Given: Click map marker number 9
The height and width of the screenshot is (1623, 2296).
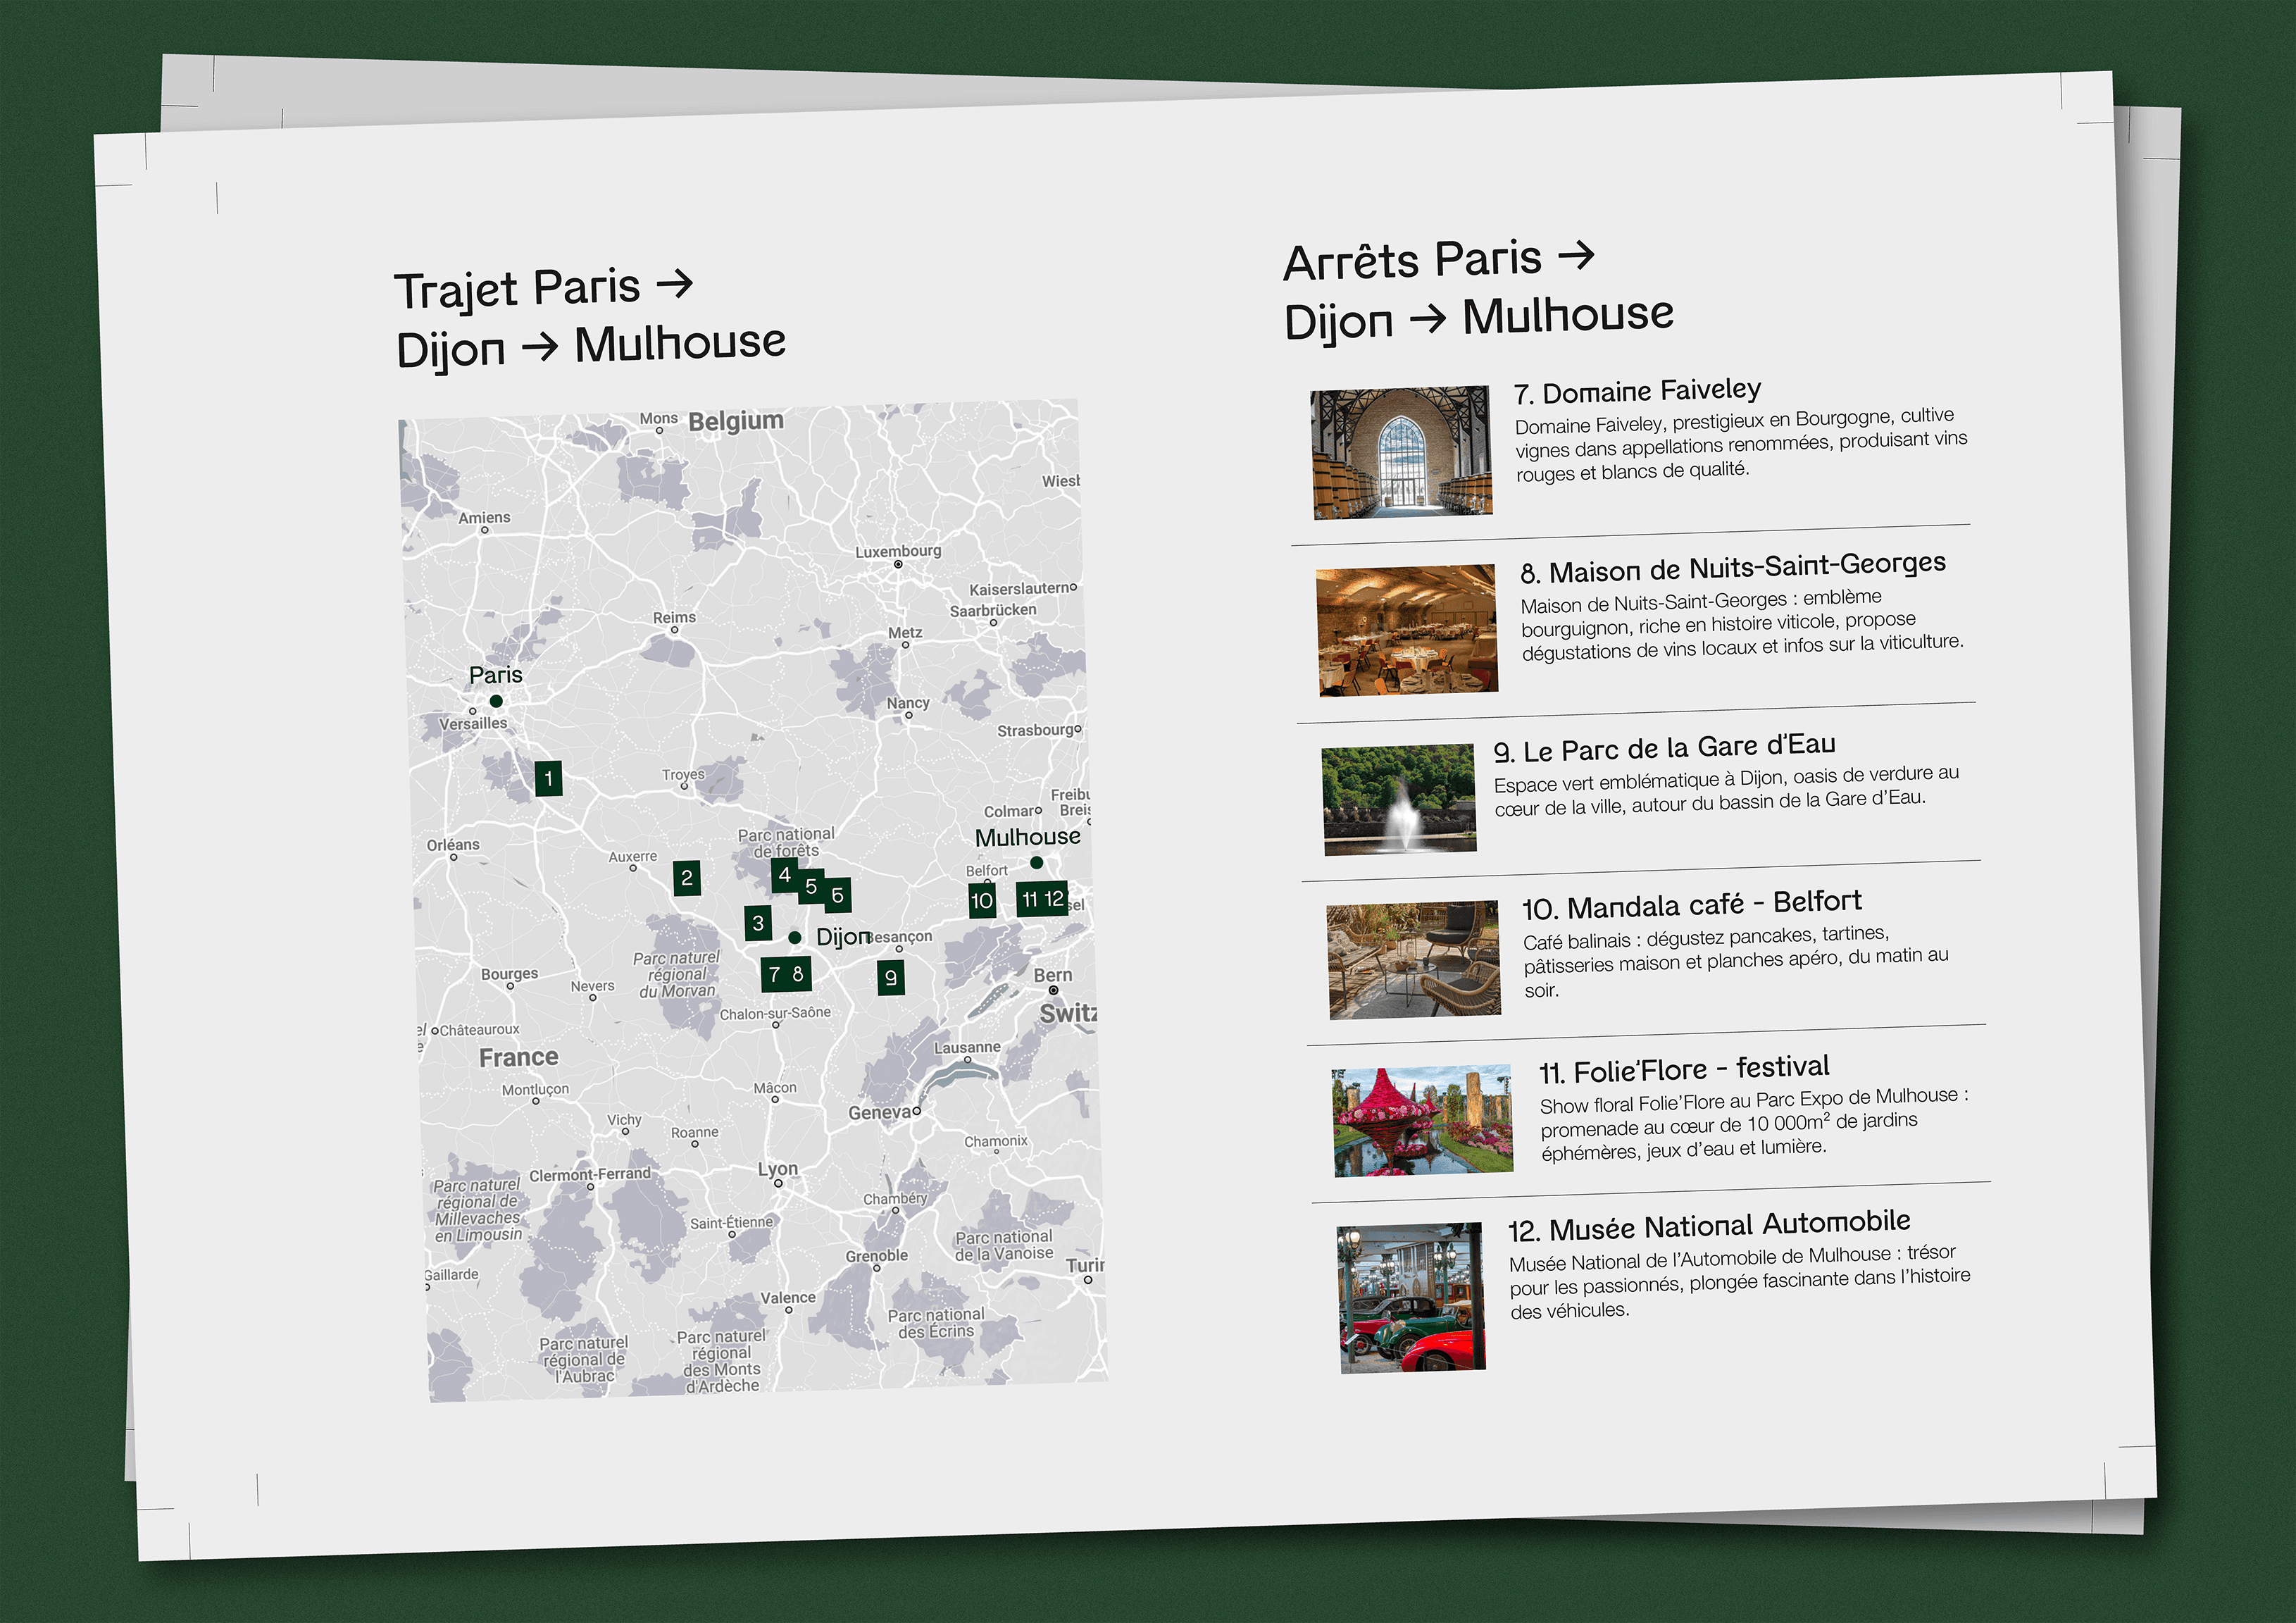Looking at the screenshot, I should [x=890, y=977].
